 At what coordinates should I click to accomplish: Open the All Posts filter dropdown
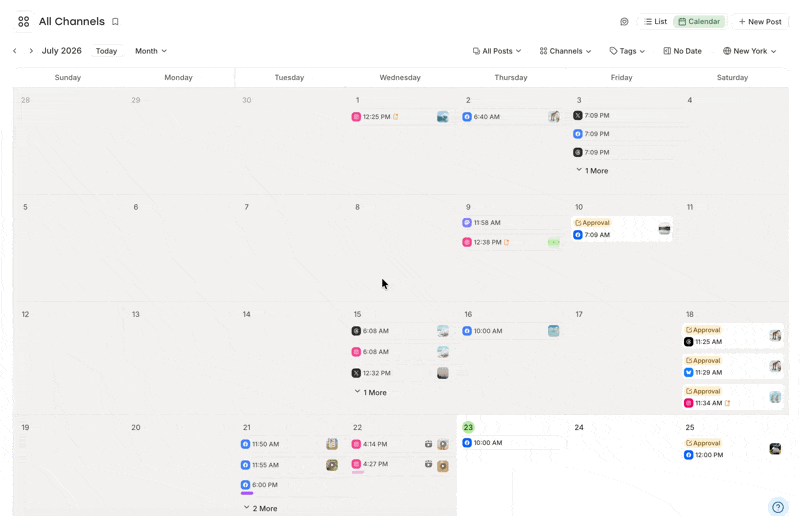point(497,51)
